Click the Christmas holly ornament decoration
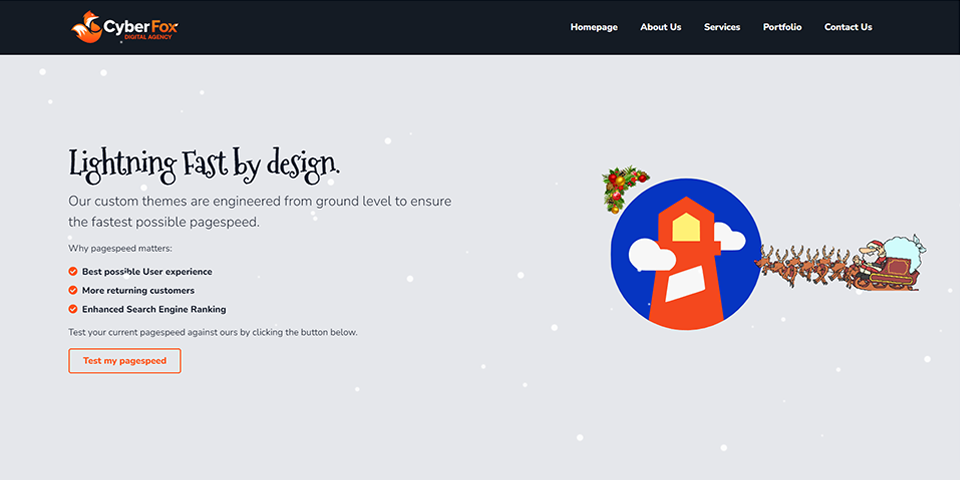 tap(624, 189)
